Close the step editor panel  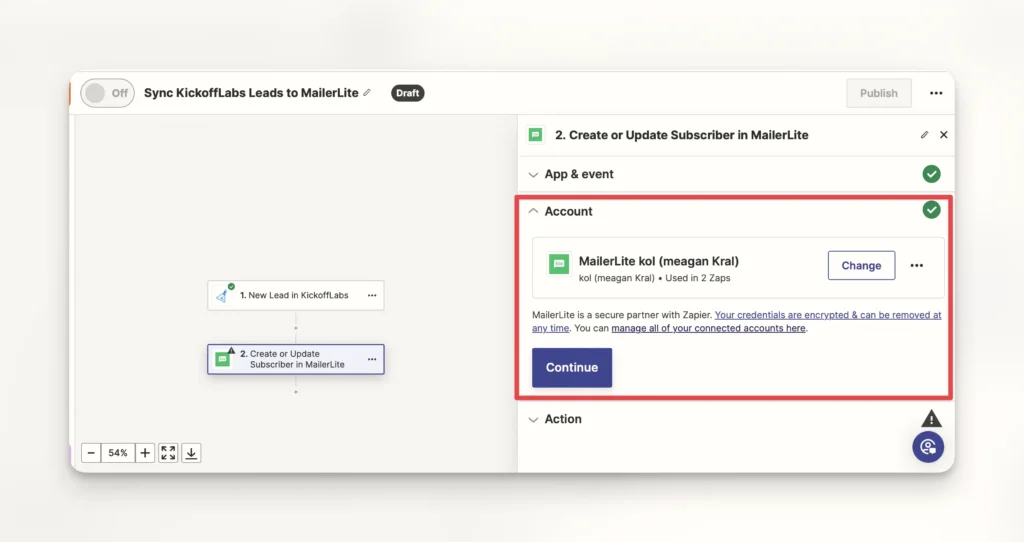pyautogui.click(x=944, y=135)
